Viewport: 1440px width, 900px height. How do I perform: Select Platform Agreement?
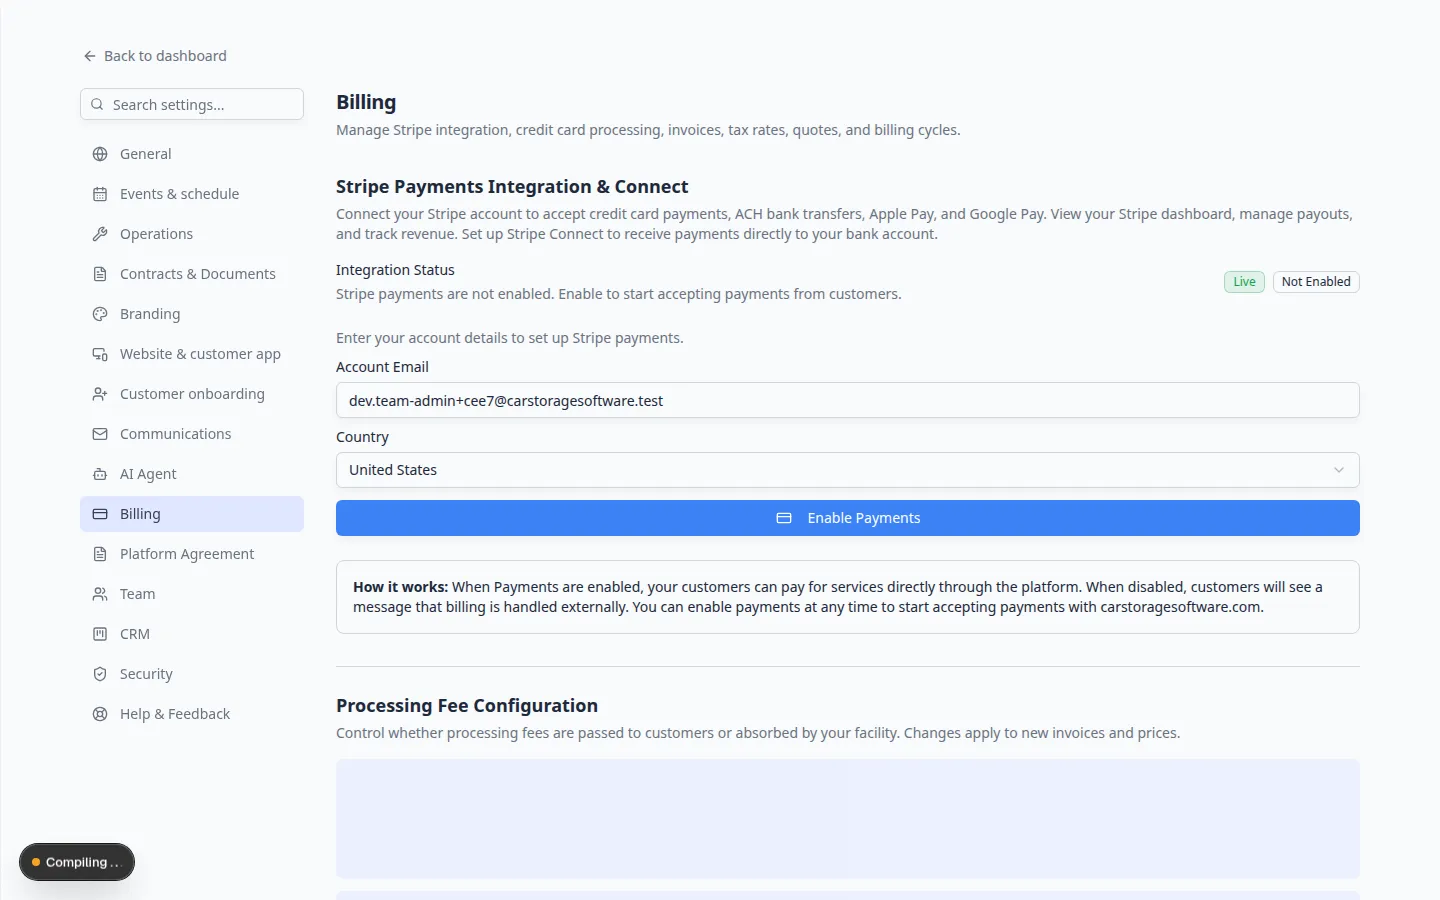coord(192,554)
